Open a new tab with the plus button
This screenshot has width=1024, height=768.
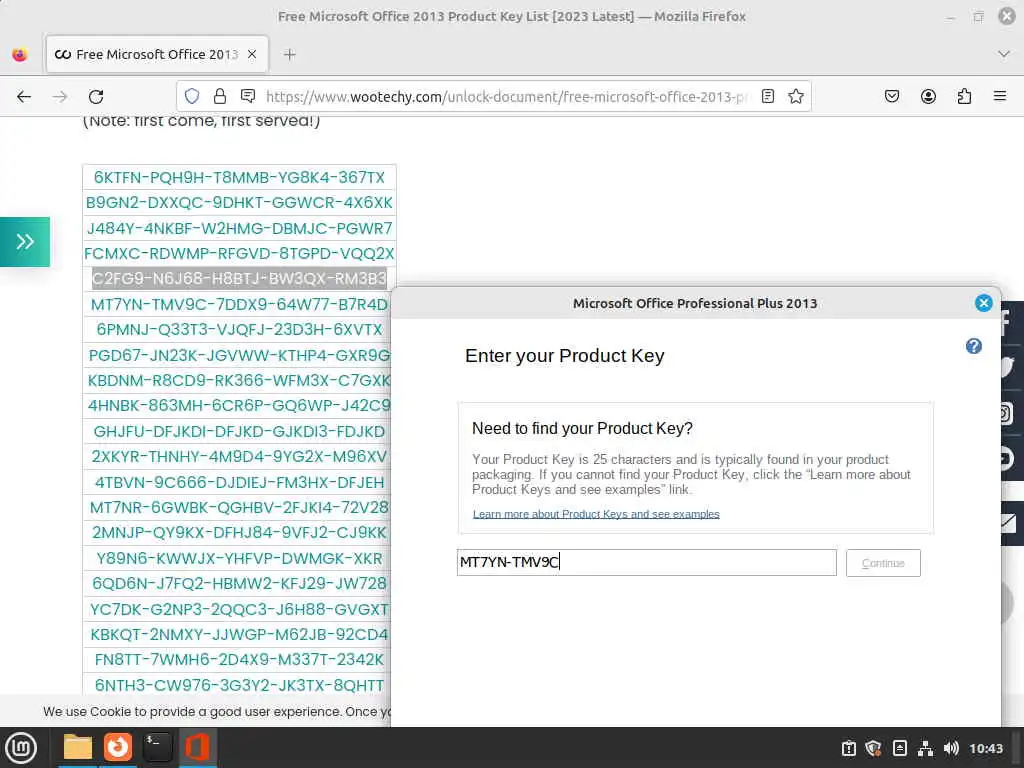[290, 55]
